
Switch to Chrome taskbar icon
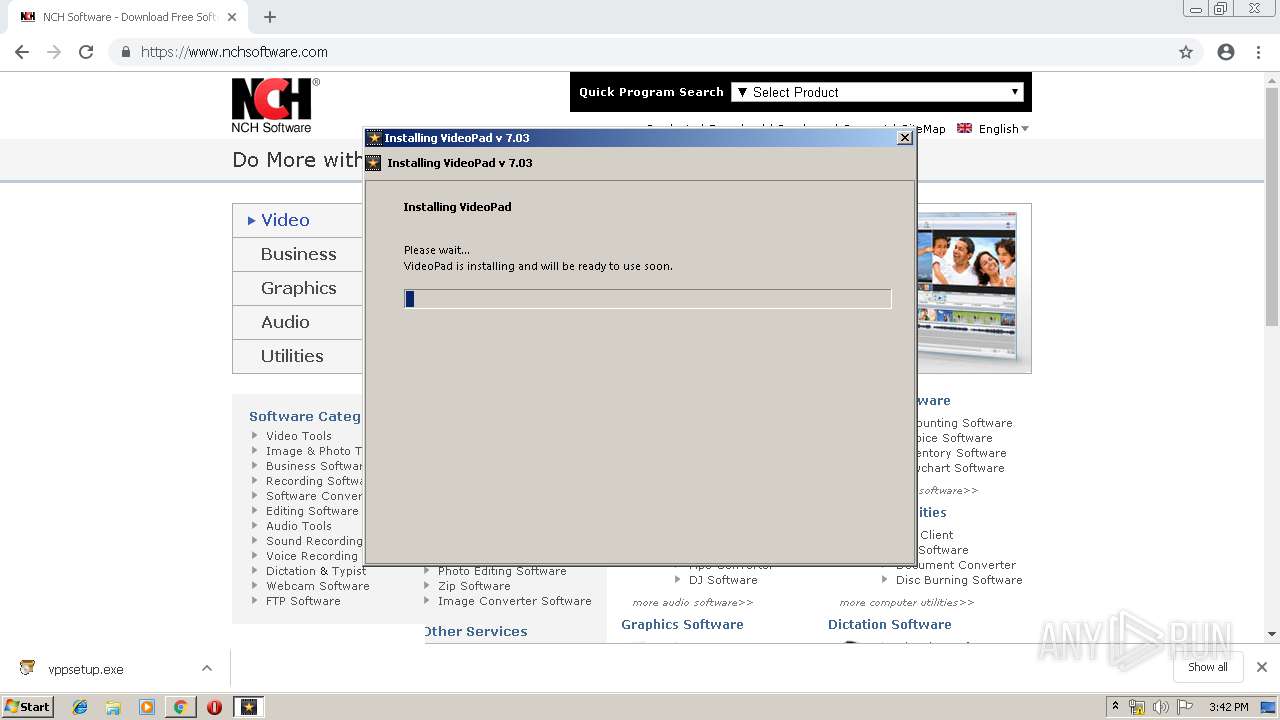[180, 707]
